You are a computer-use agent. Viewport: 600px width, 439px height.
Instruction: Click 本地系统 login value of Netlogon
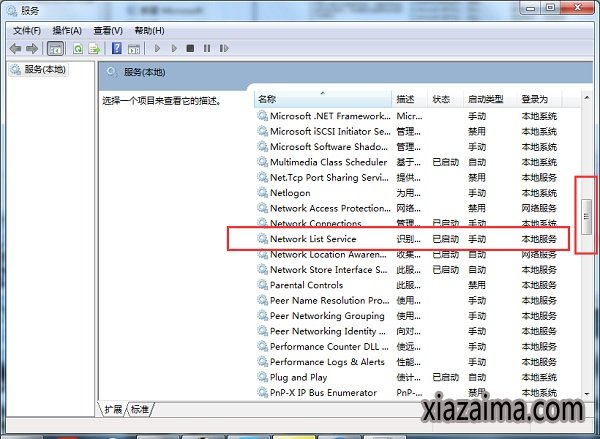click(x=539, y=193)
